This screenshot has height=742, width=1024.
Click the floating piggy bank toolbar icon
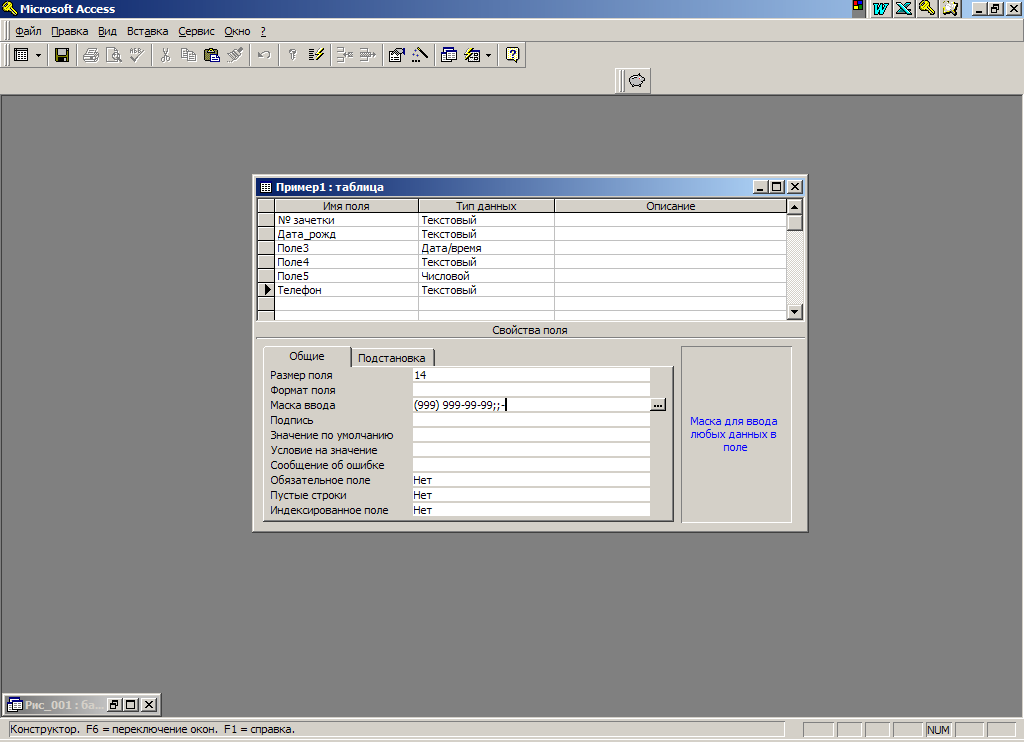(637, 81)
